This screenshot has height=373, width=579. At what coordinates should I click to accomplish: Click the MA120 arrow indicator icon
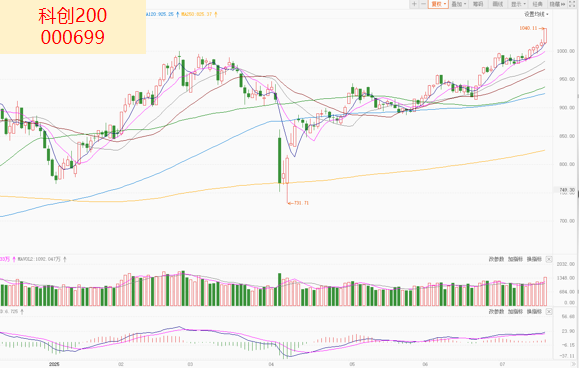[177, 14]
